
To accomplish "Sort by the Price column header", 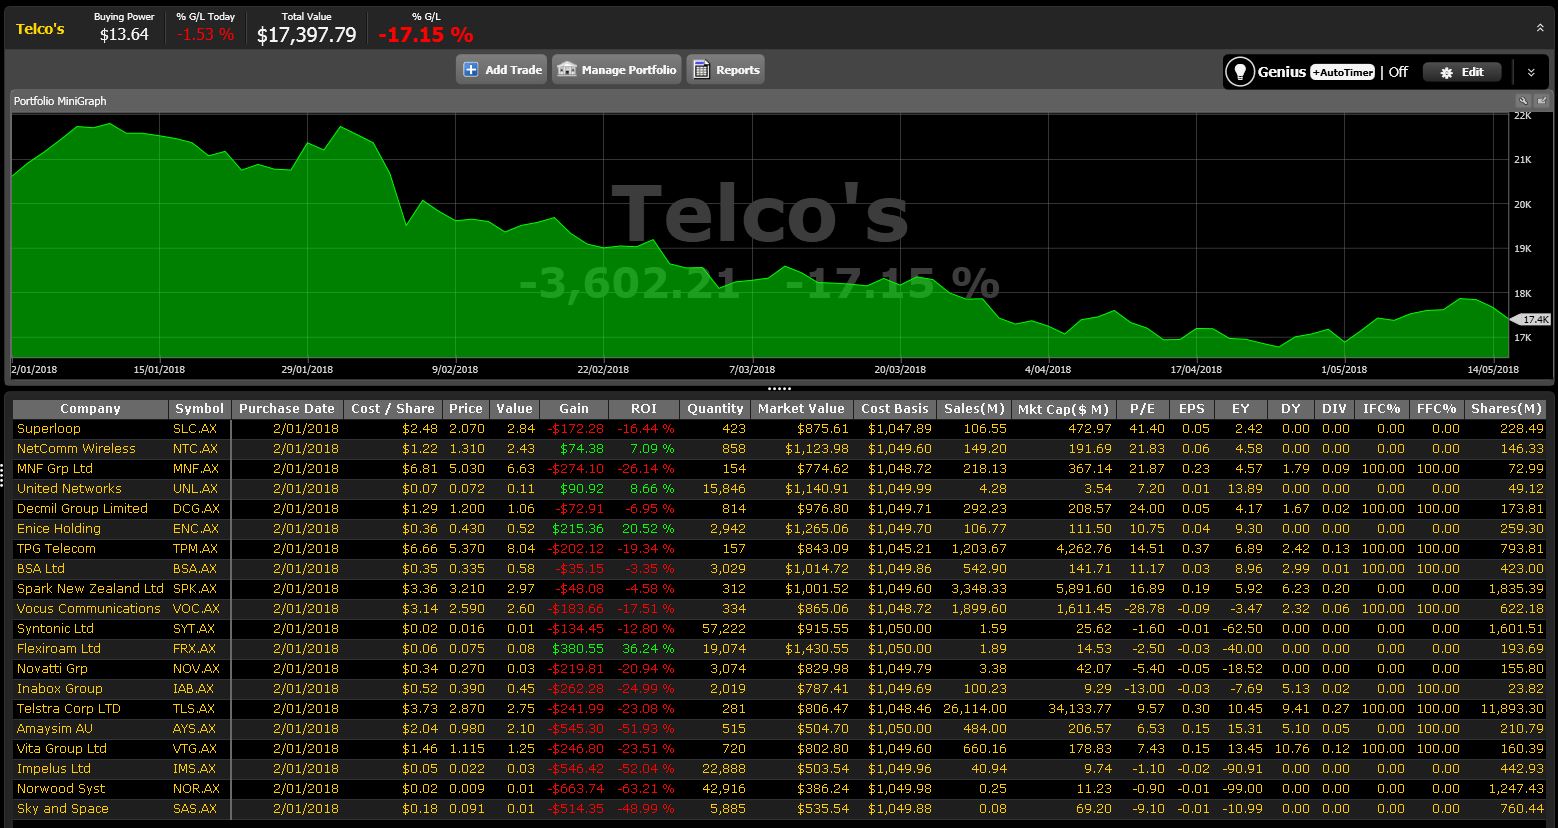I will (x=466, y=408).
